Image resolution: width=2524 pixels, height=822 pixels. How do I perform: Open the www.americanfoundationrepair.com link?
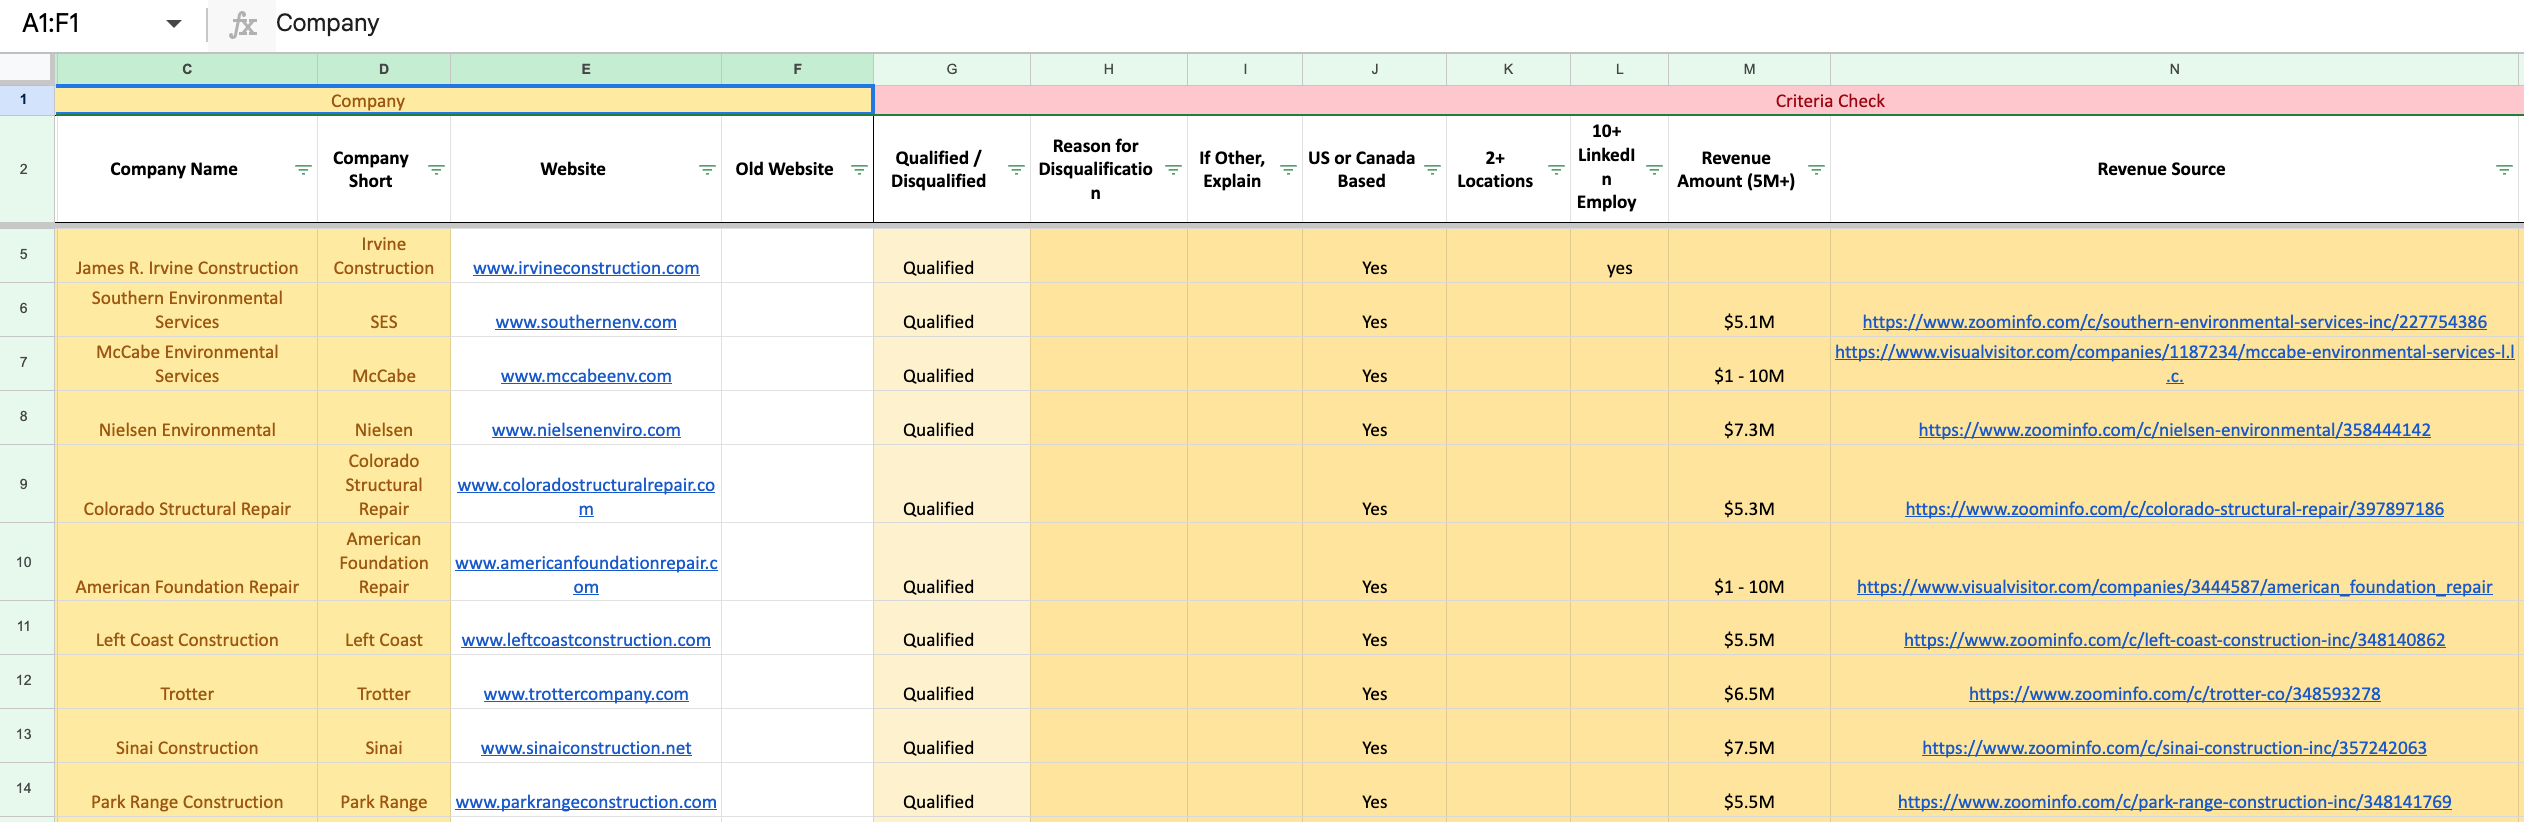pyautogui.click(x=586, y=575)
